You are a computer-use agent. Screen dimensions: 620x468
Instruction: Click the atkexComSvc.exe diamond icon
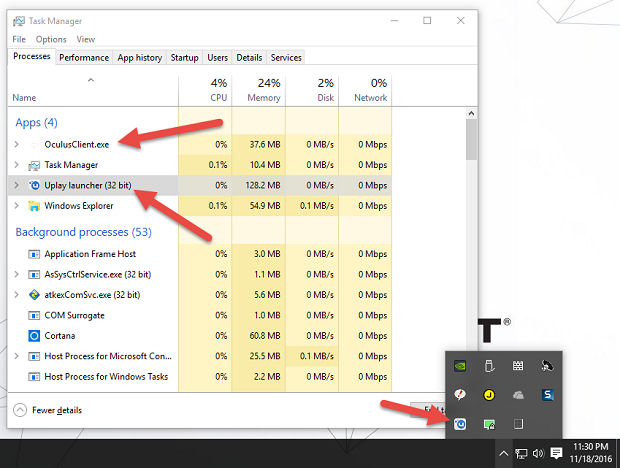click(34, 295)
